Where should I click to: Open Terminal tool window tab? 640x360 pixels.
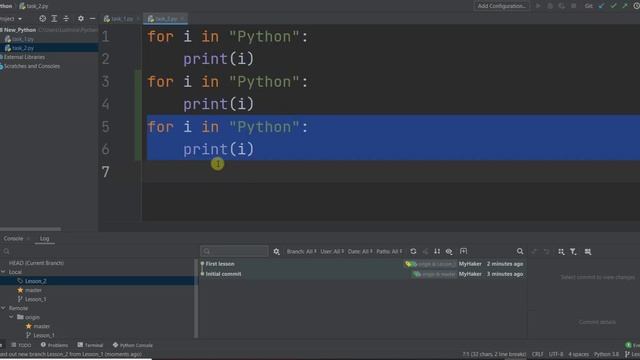[90, 345]
